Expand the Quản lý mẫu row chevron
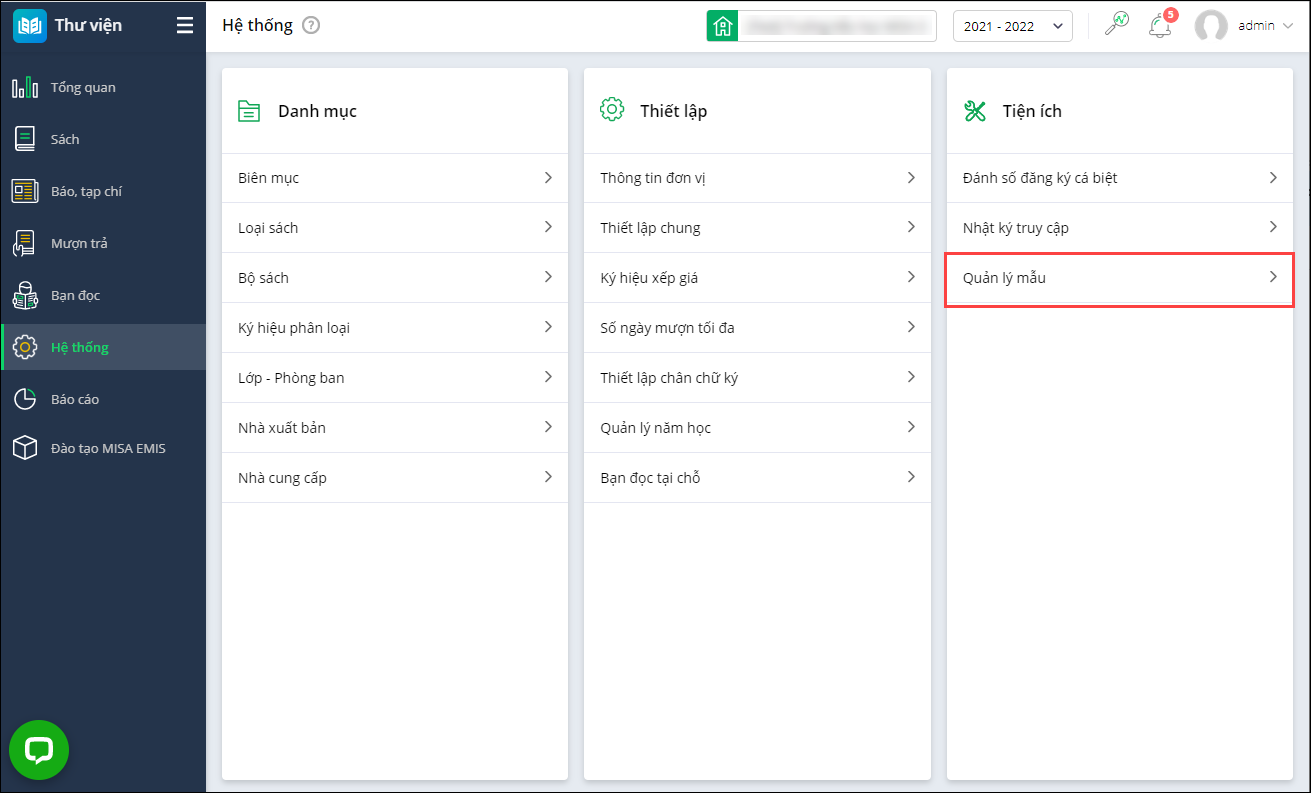Image resolution: width=1311 pixels, height=793 pixels. click(x=1273, y=277)
